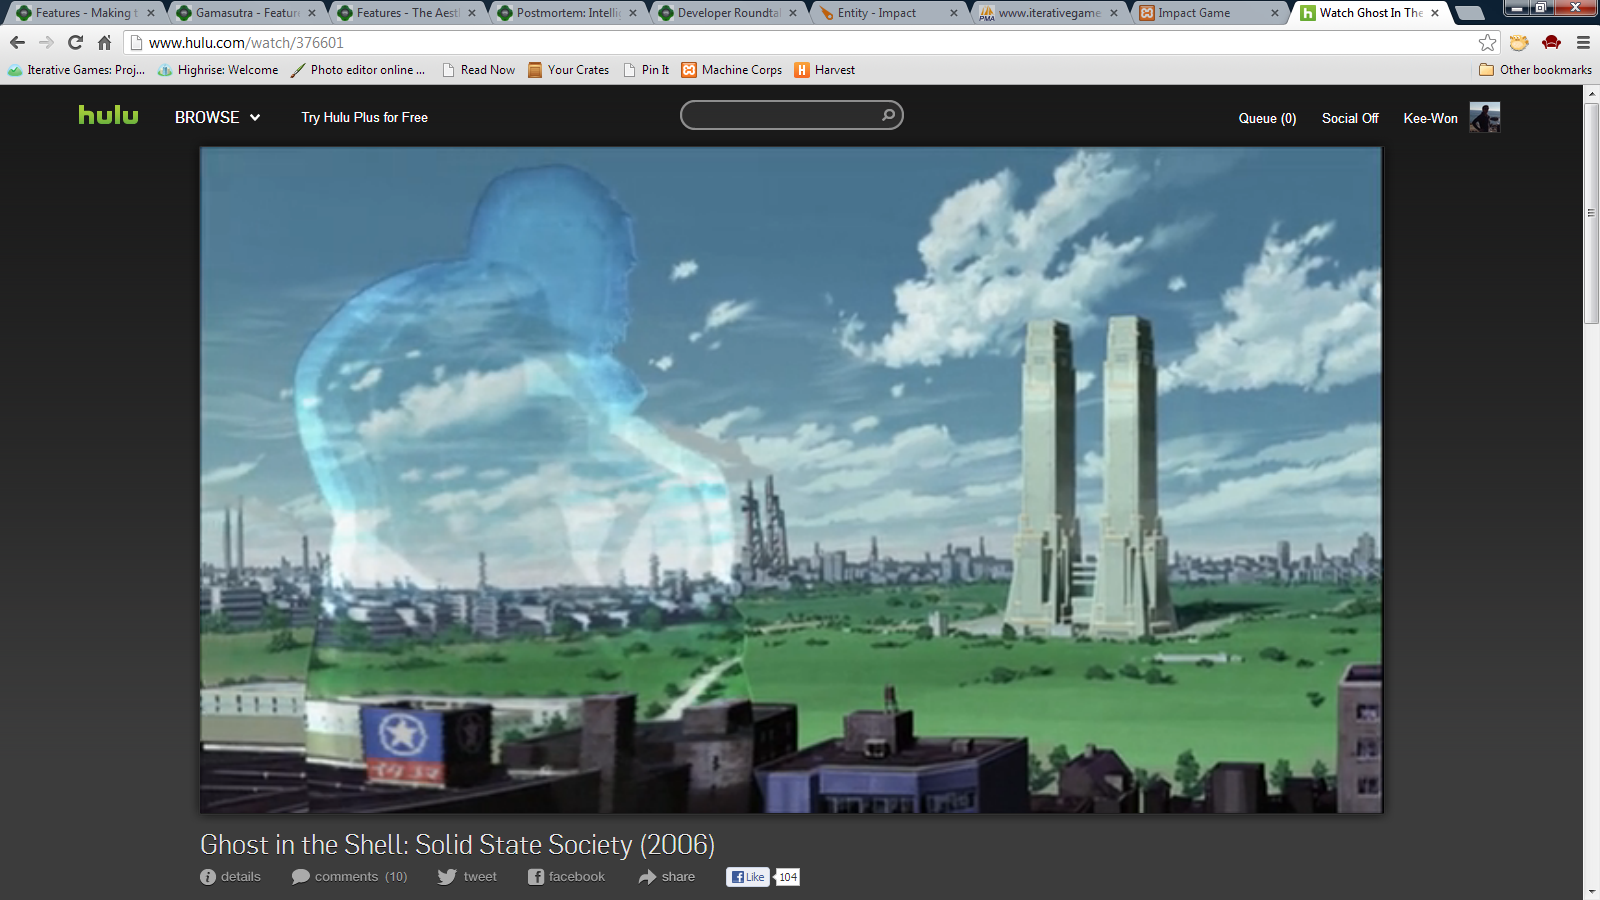Image resolution: width=1600 pixels, height=900 pixels.
Task: Click the Kee-Won username link
Action: (1430, 118)
